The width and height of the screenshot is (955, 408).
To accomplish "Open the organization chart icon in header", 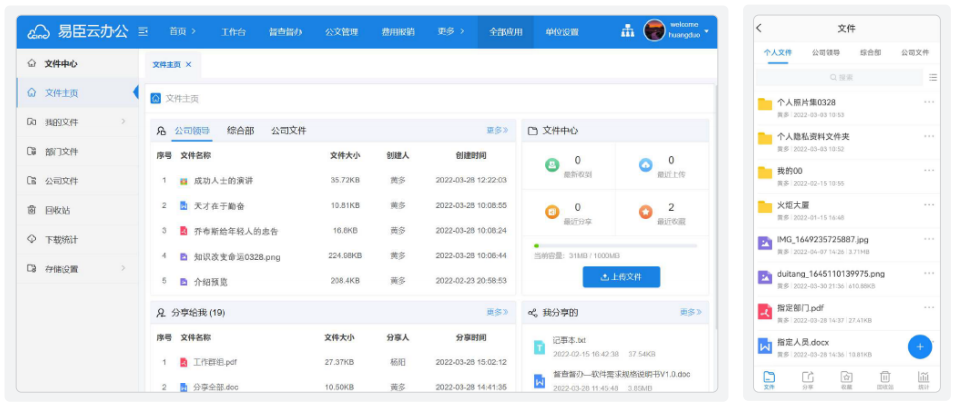I will pyautogui.click(x=627, y=31).
